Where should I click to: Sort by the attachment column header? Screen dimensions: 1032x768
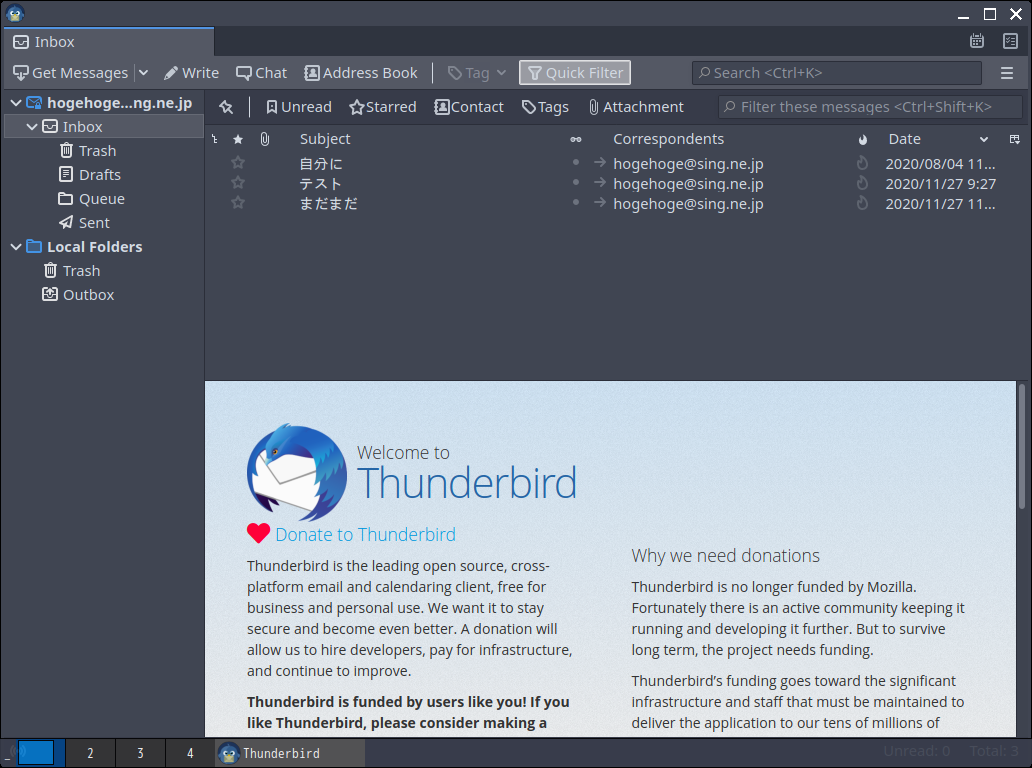(x=265, y=140)
